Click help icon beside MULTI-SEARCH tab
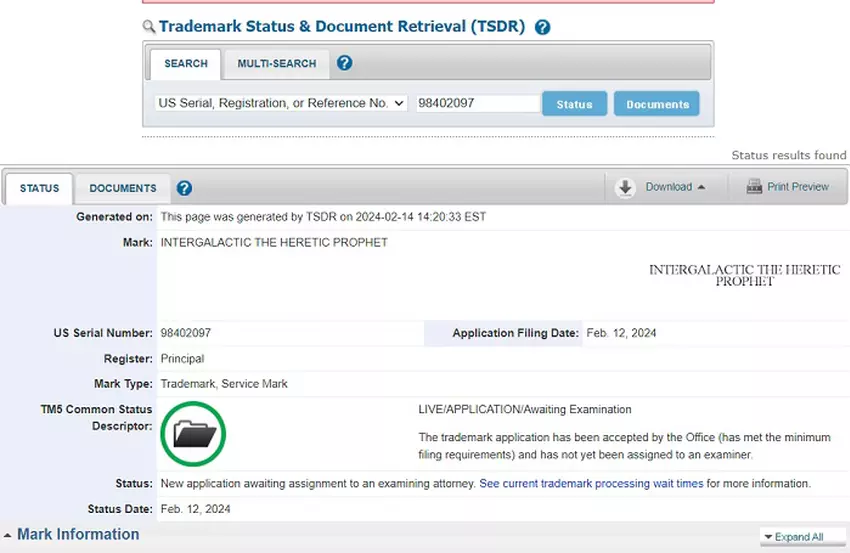 (x=344, y=63)
